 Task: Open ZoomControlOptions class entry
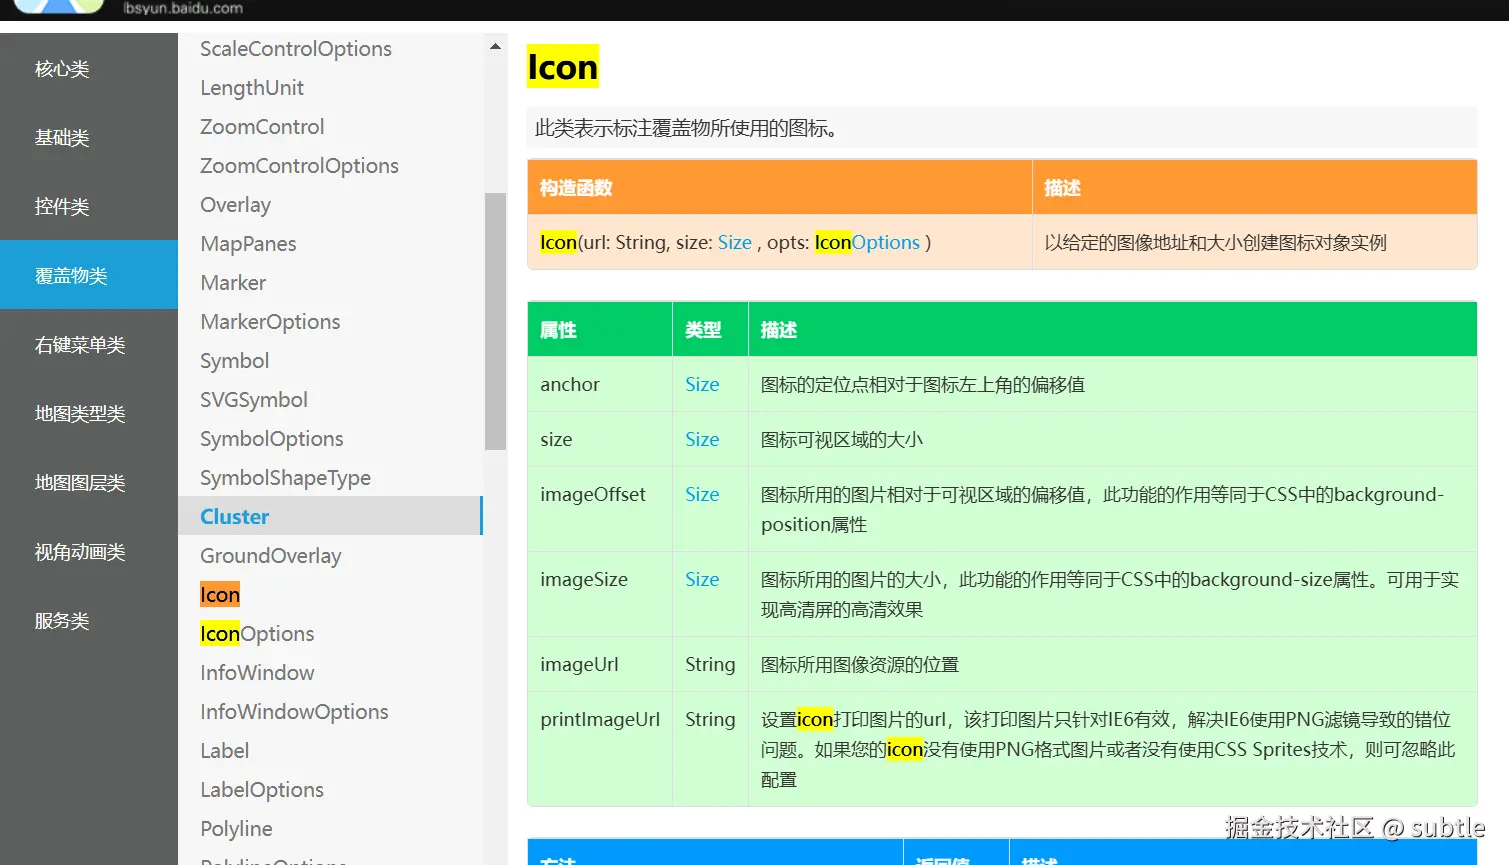299,166
